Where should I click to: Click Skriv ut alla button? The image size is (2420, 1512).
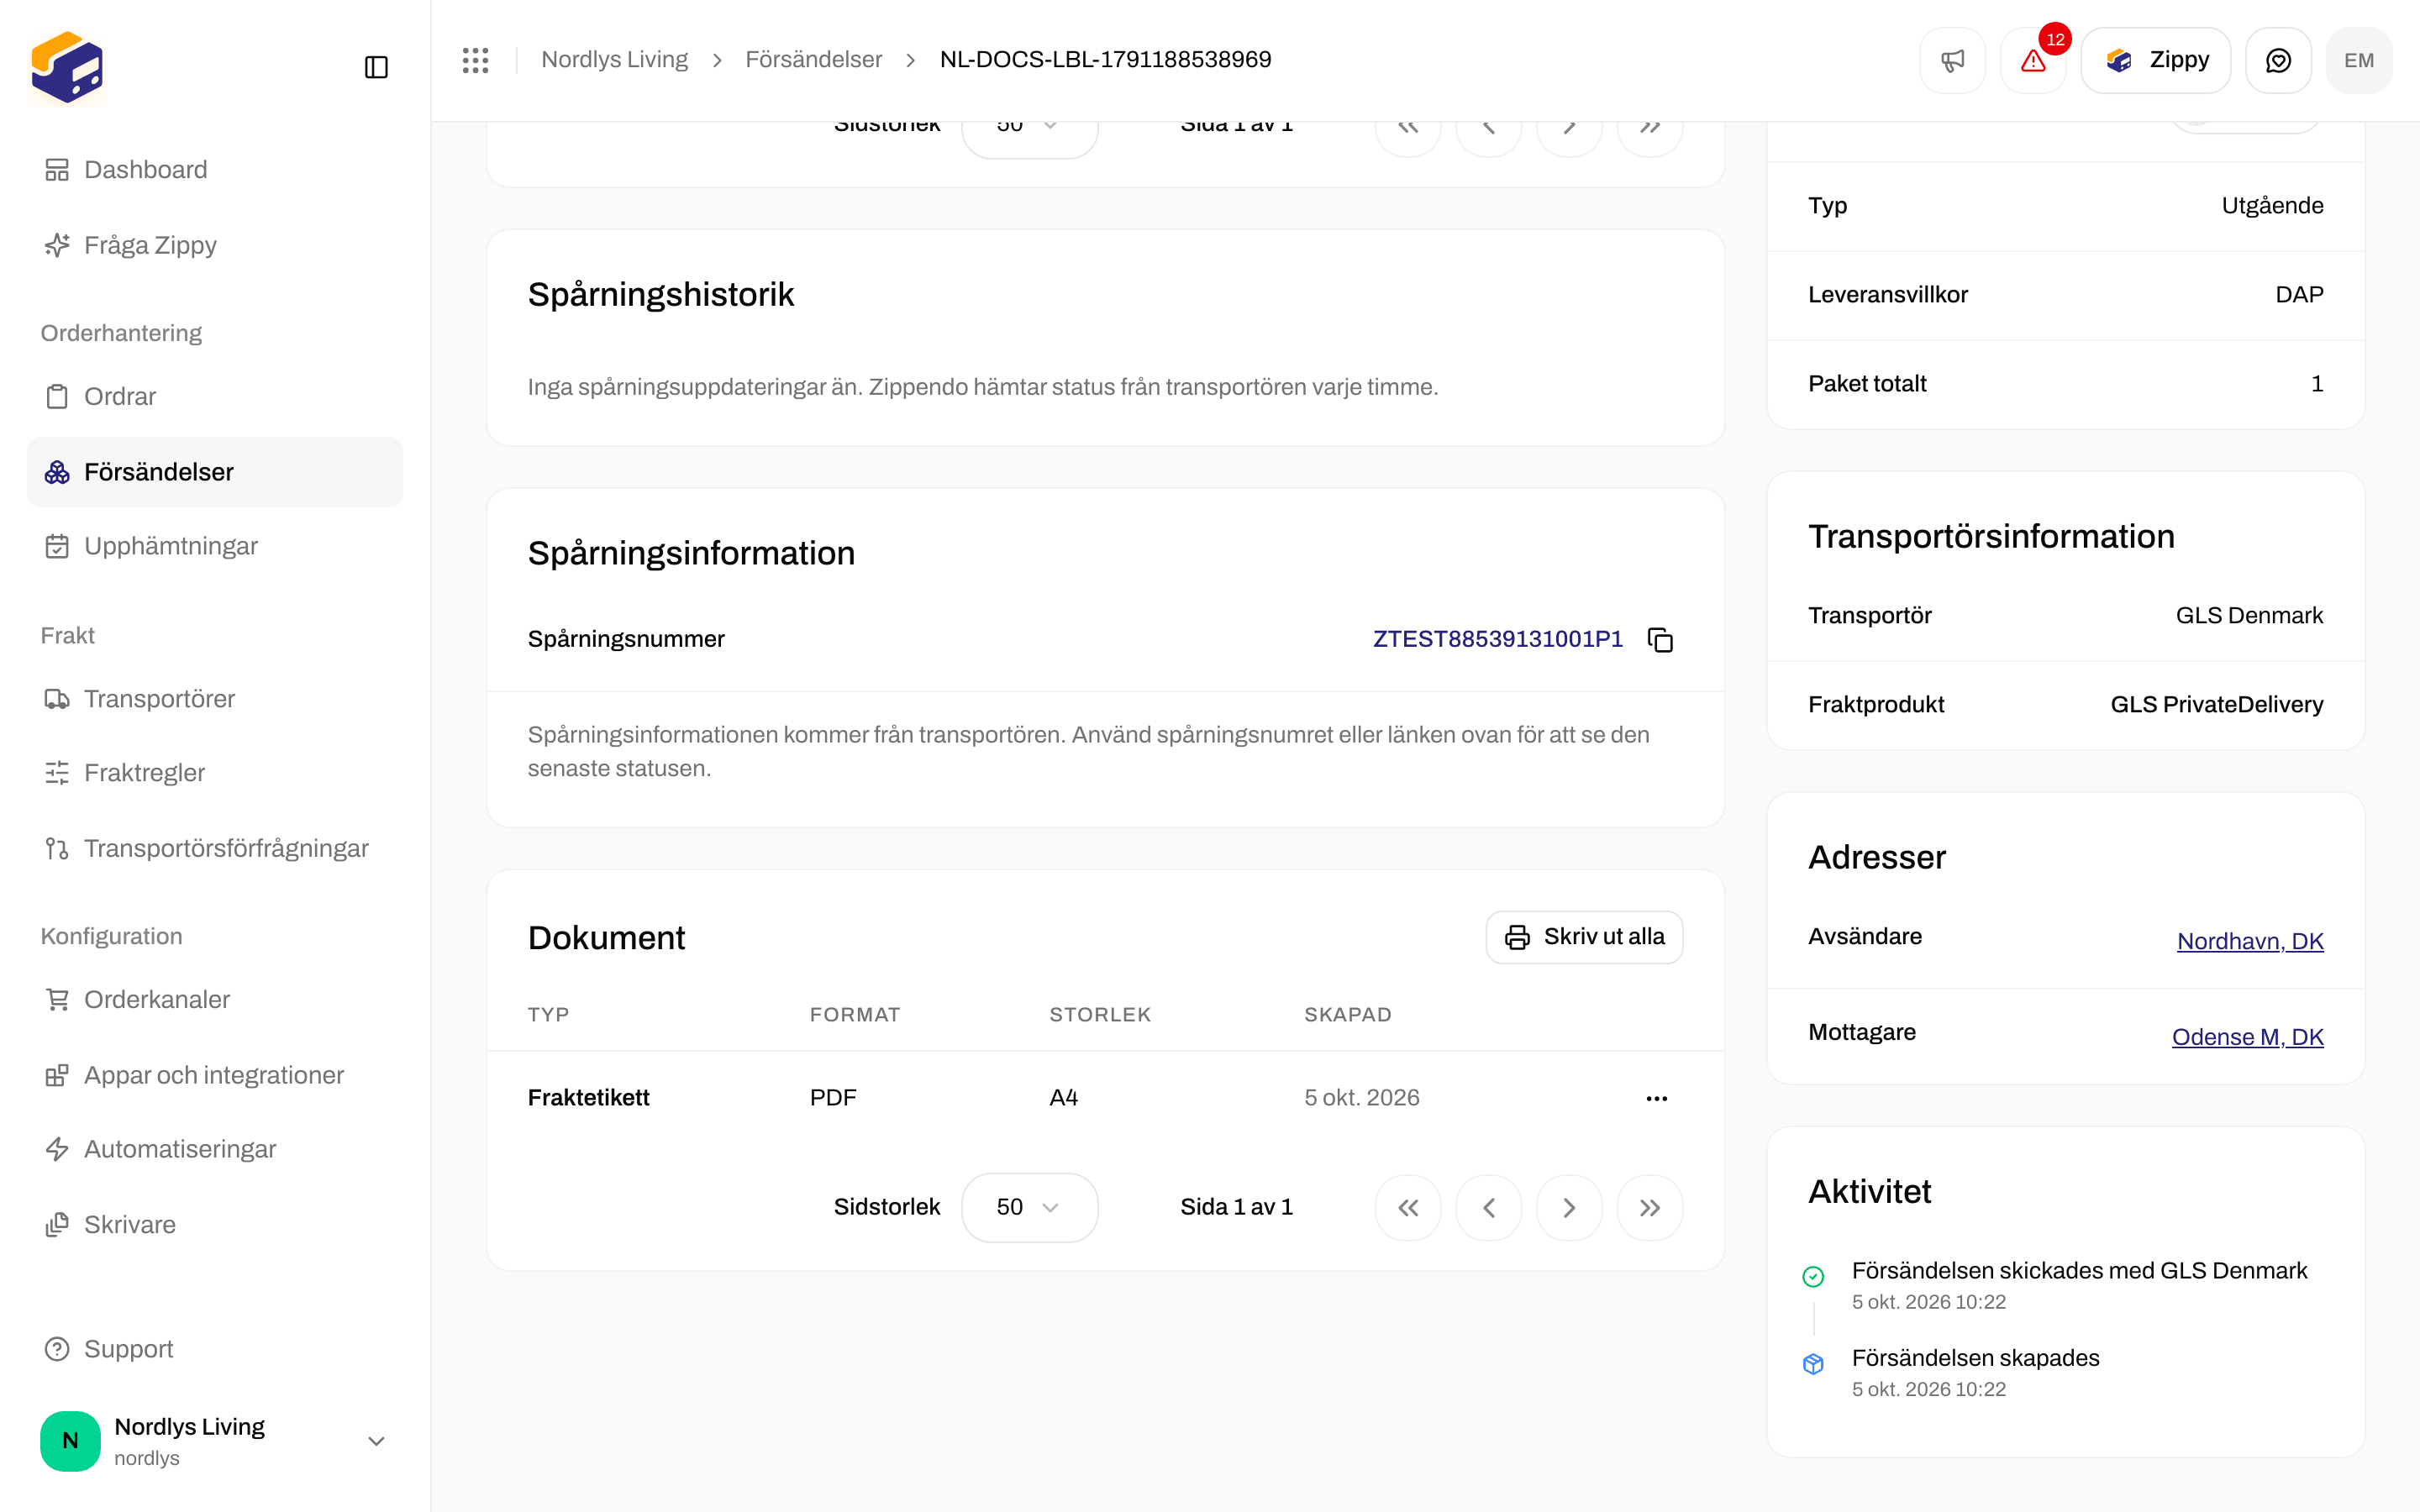[x=1584, y=937]
